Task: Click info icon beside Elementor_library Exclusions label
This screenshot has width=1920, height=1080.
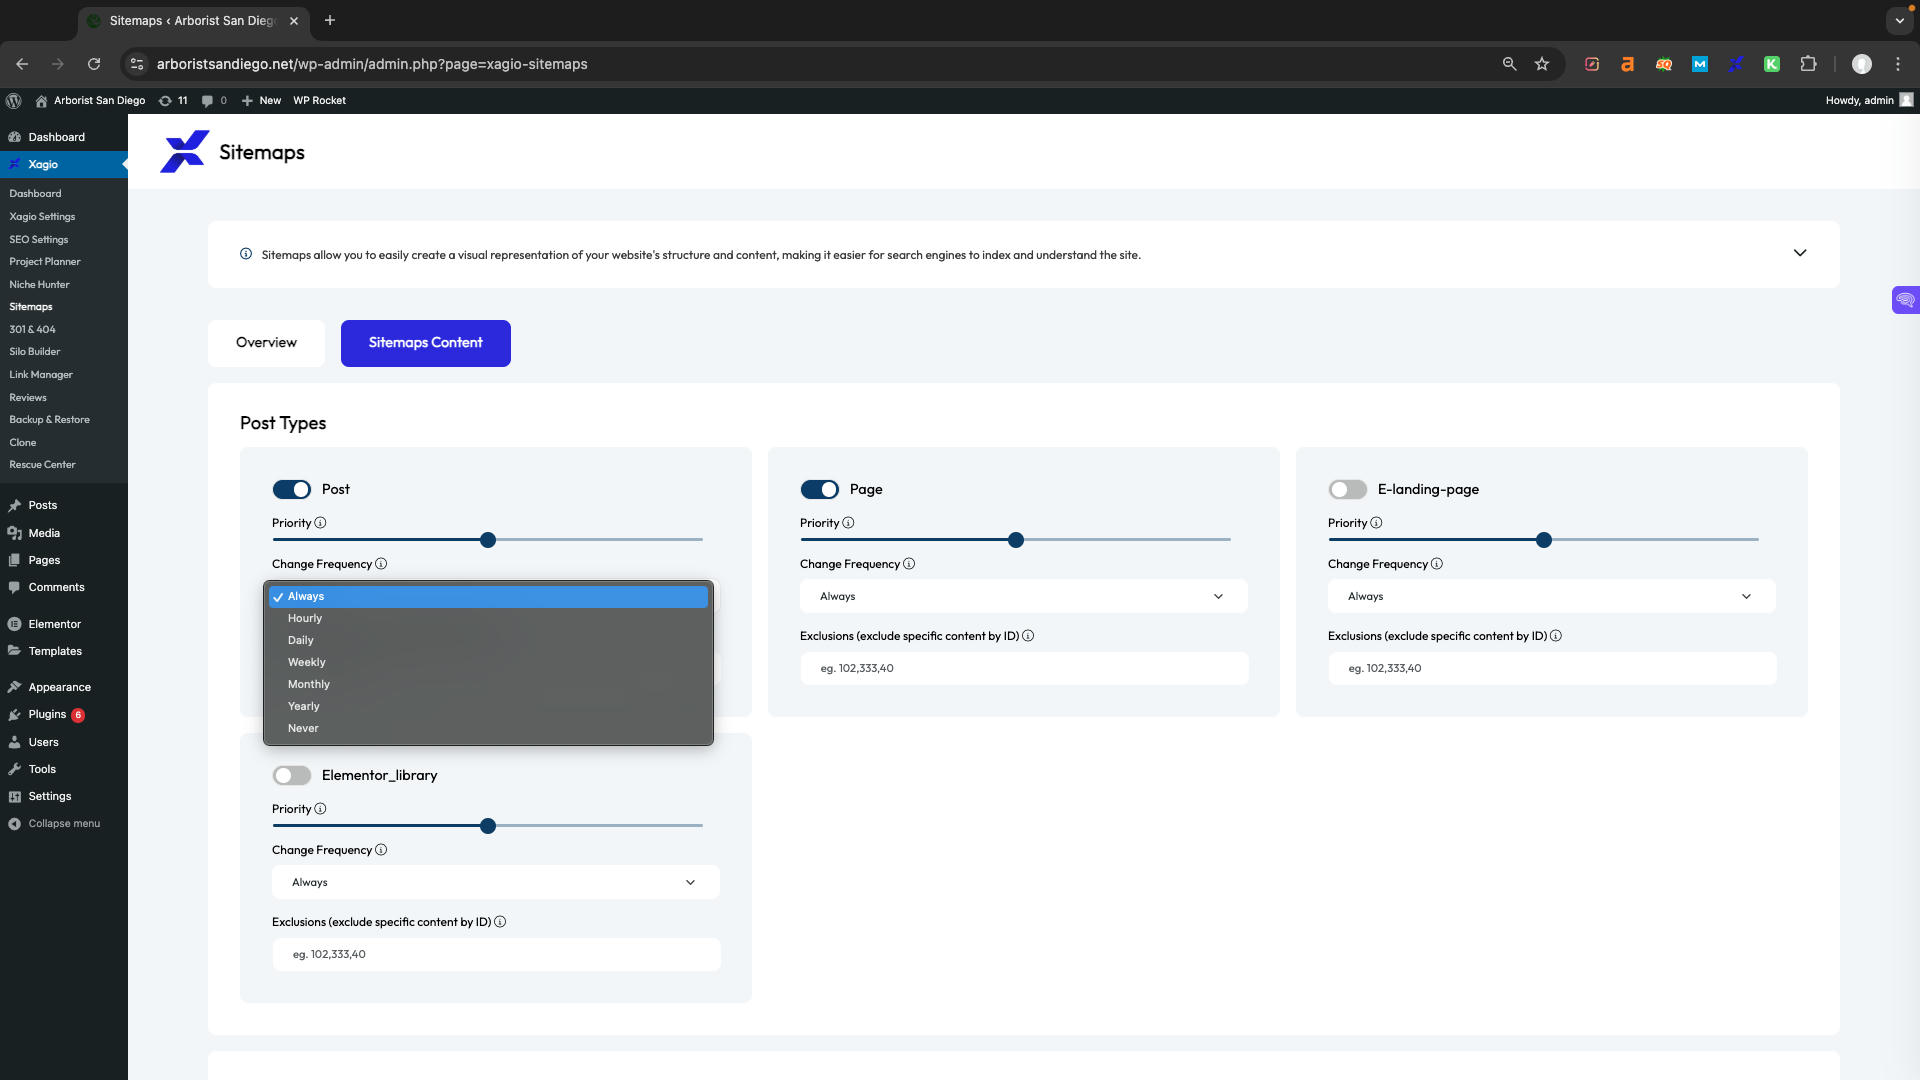Action: click(500, 922)
